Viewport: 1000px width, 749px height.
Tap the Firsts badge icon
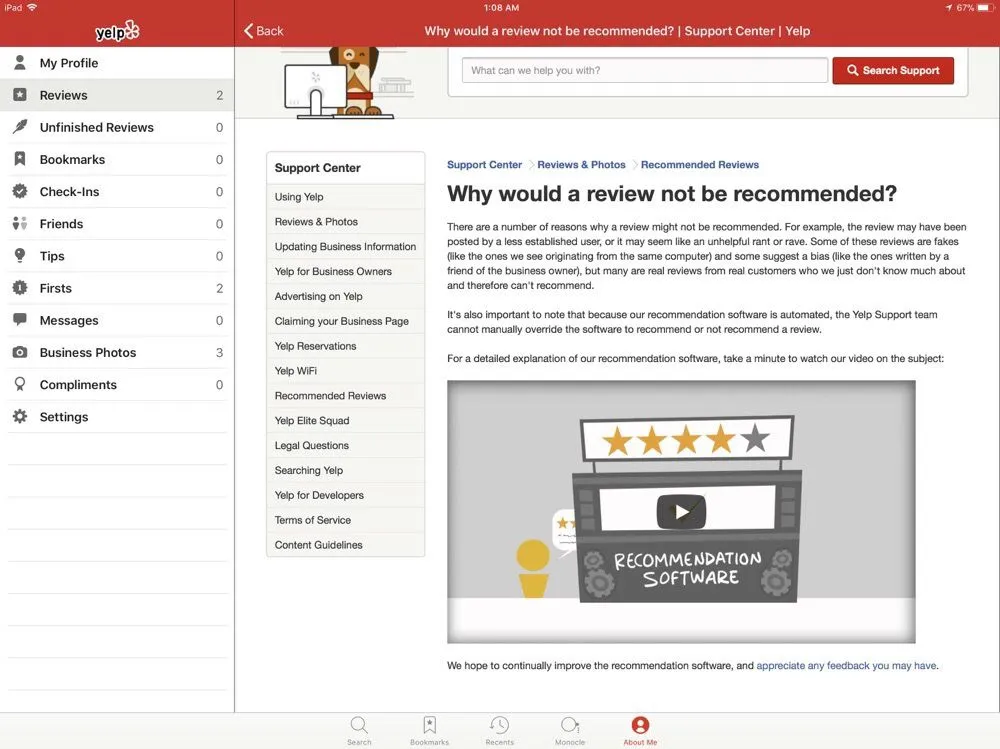[x=20, y=288]
